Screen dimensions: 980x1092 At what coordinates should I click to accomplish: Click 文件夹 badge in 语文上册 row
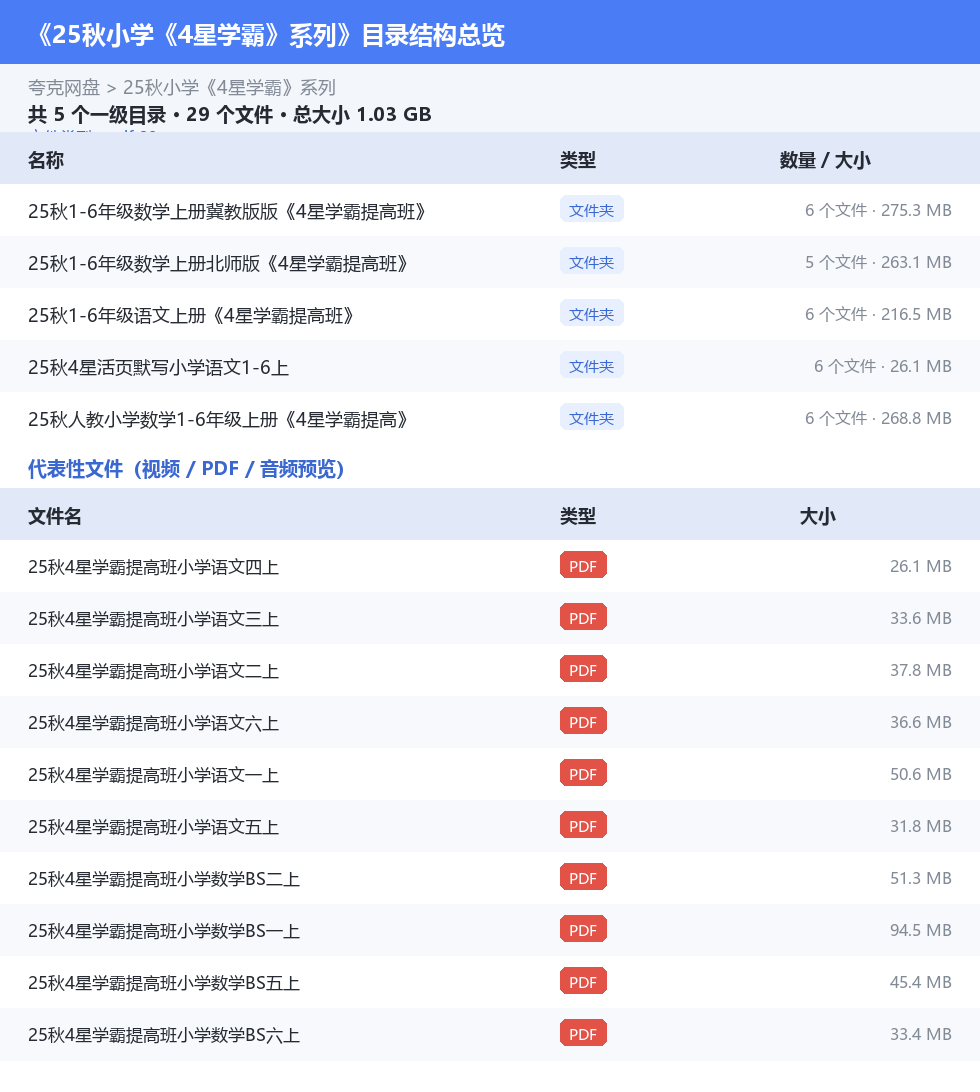(x=591, y=314)
